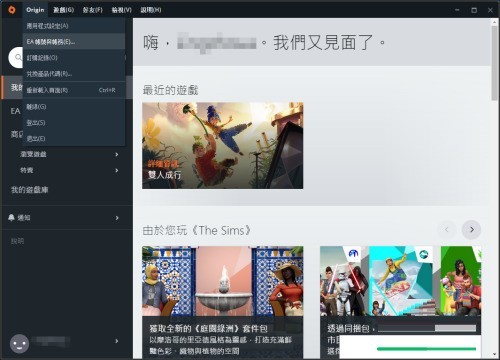Click the user avatar smiley face
This screenshot has width=500, height=360.
(x=19, y=344)
